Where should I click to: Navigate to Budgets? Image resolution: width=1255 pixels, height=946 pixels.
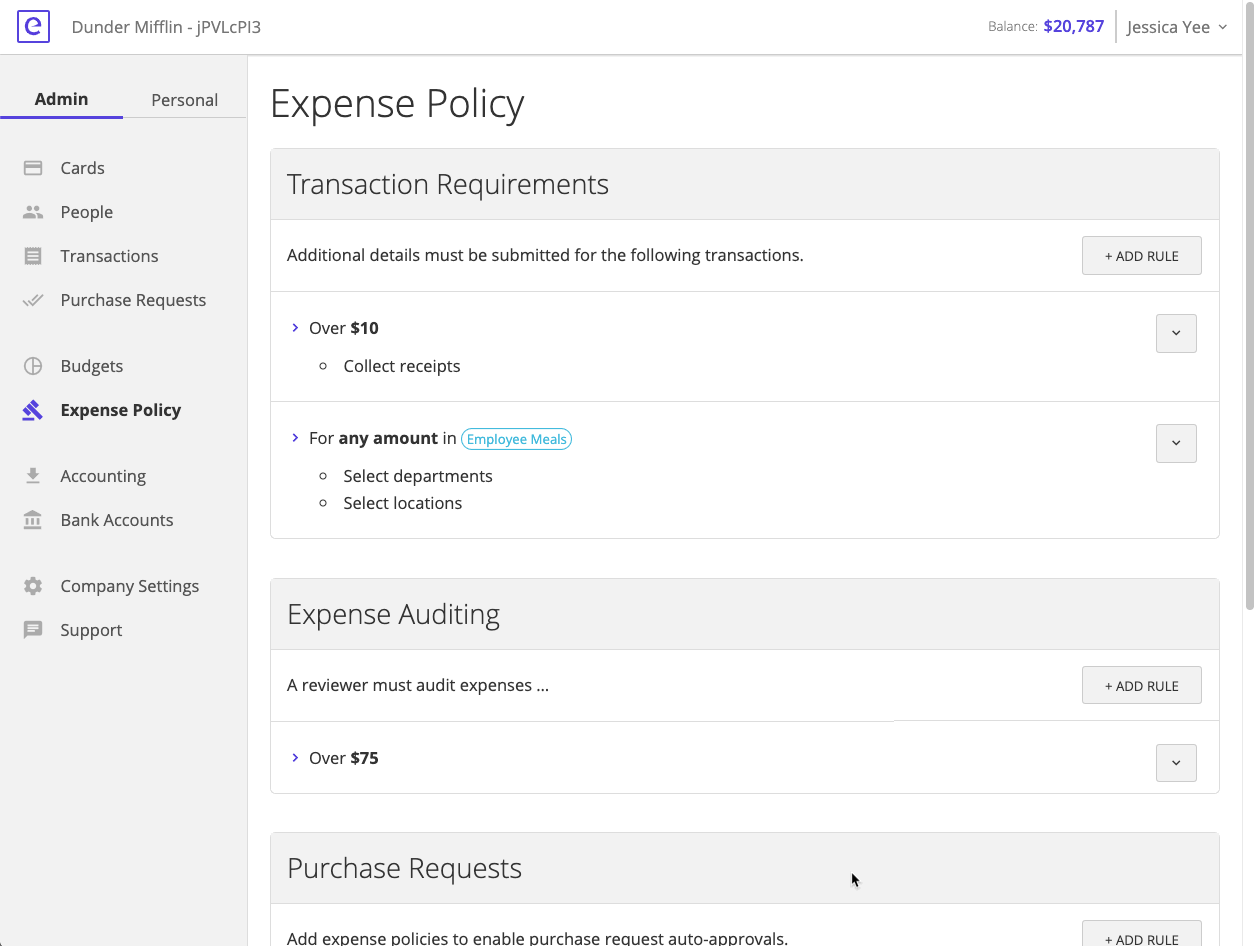coord(91,366)
